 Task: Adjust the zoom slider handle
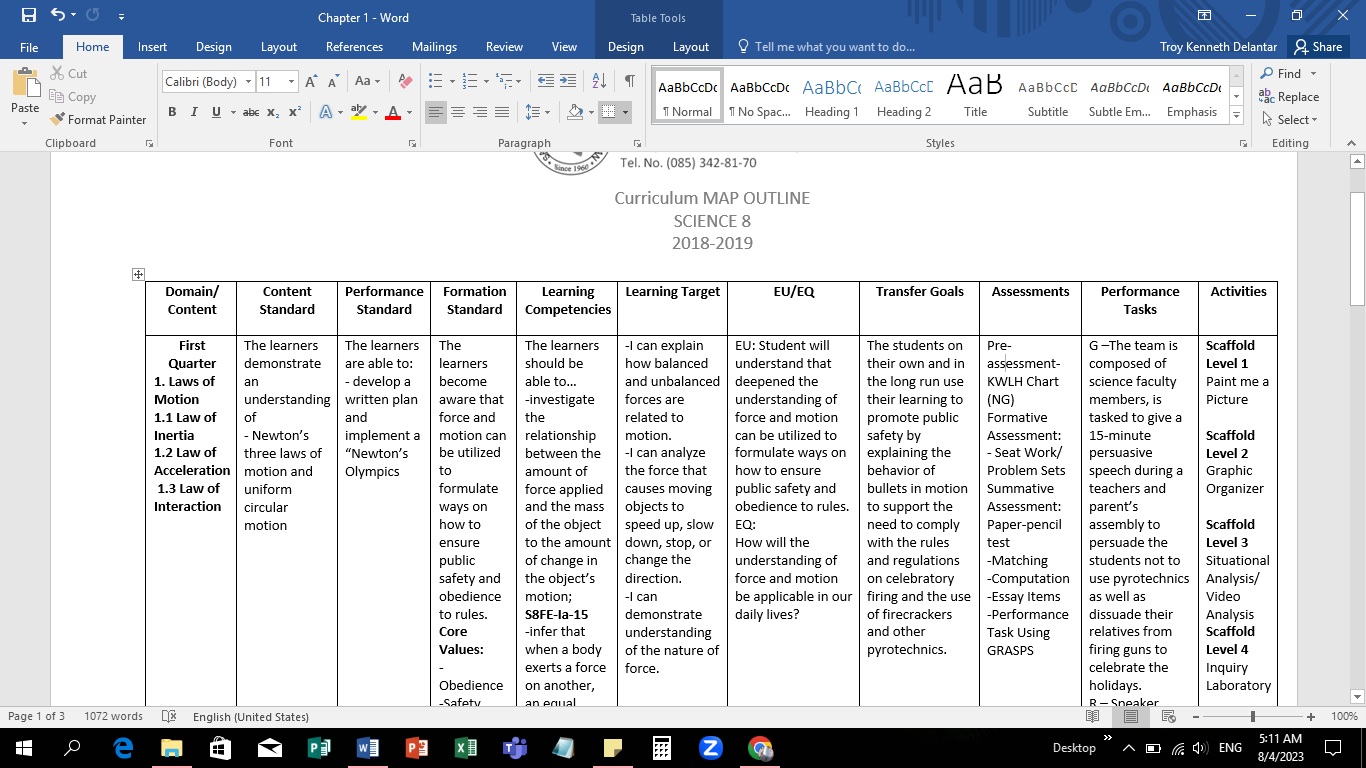1253,716
